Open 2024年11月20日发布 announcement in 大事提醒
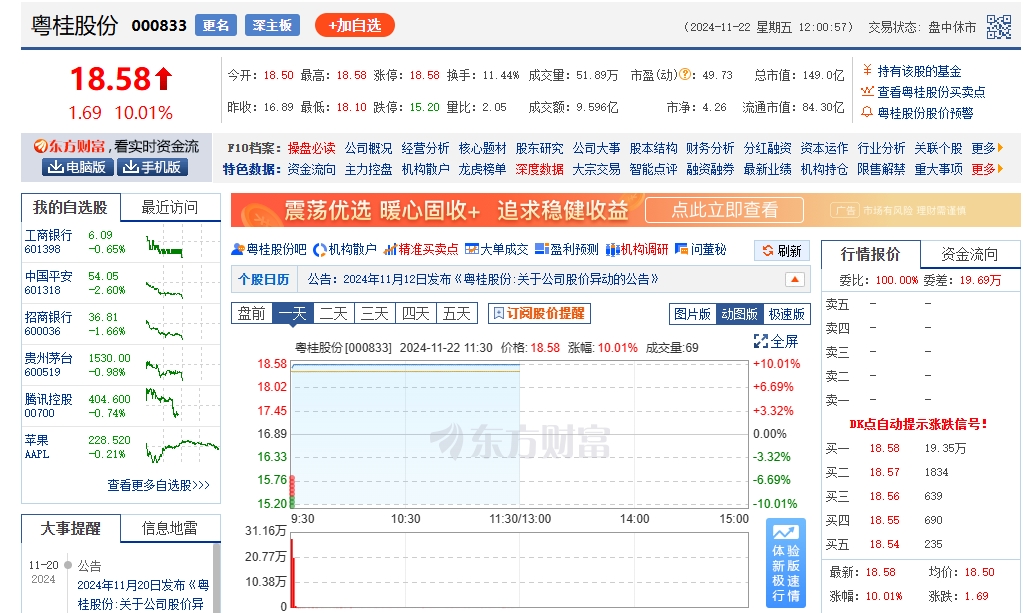The height and width of the screenshot is (613, 1030). coord(143,594)
